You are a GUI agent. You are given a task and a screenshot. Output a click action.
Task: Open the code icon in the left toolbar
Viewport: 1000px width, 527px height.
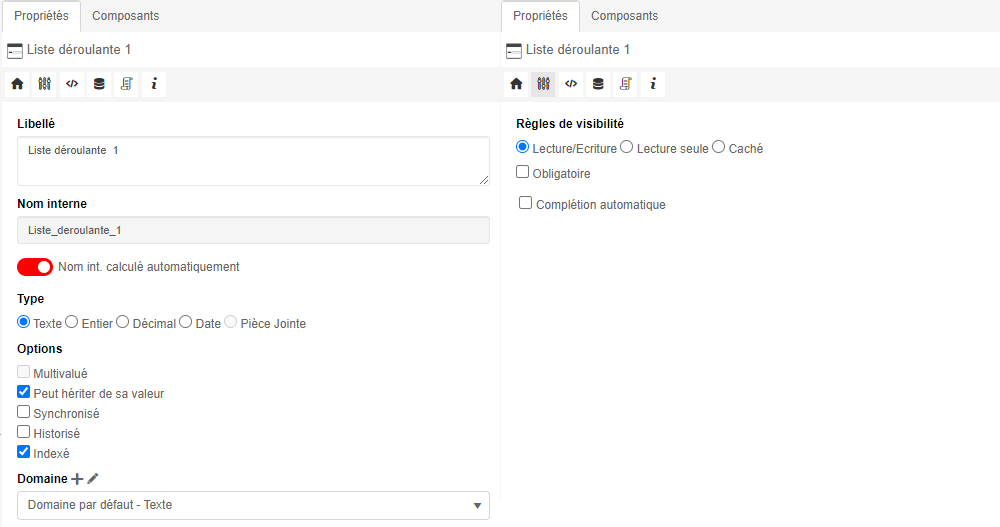(x=71, y=84)
